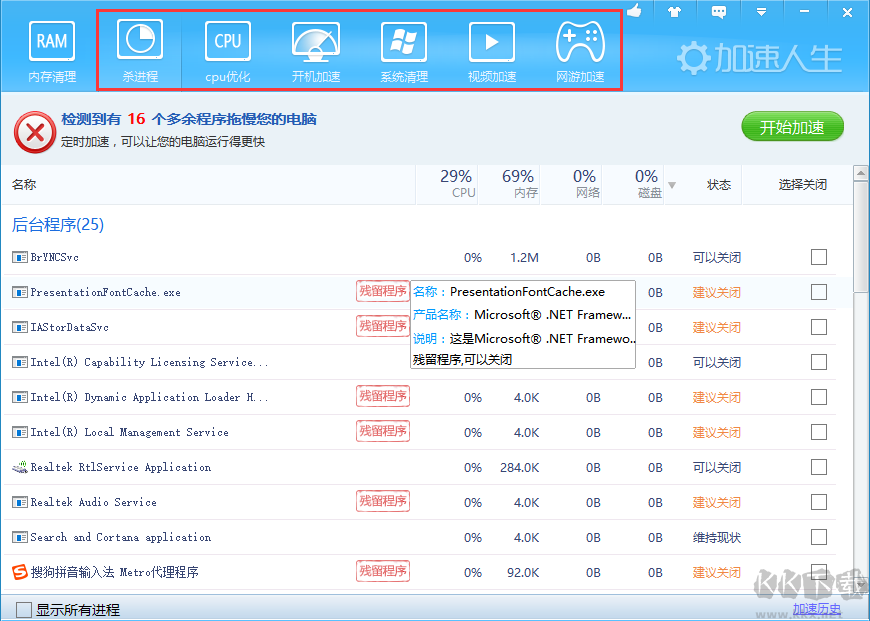The image size is (870, 621).
Task: Open the feedback speech bubble icon
Action: coord(718,11)
